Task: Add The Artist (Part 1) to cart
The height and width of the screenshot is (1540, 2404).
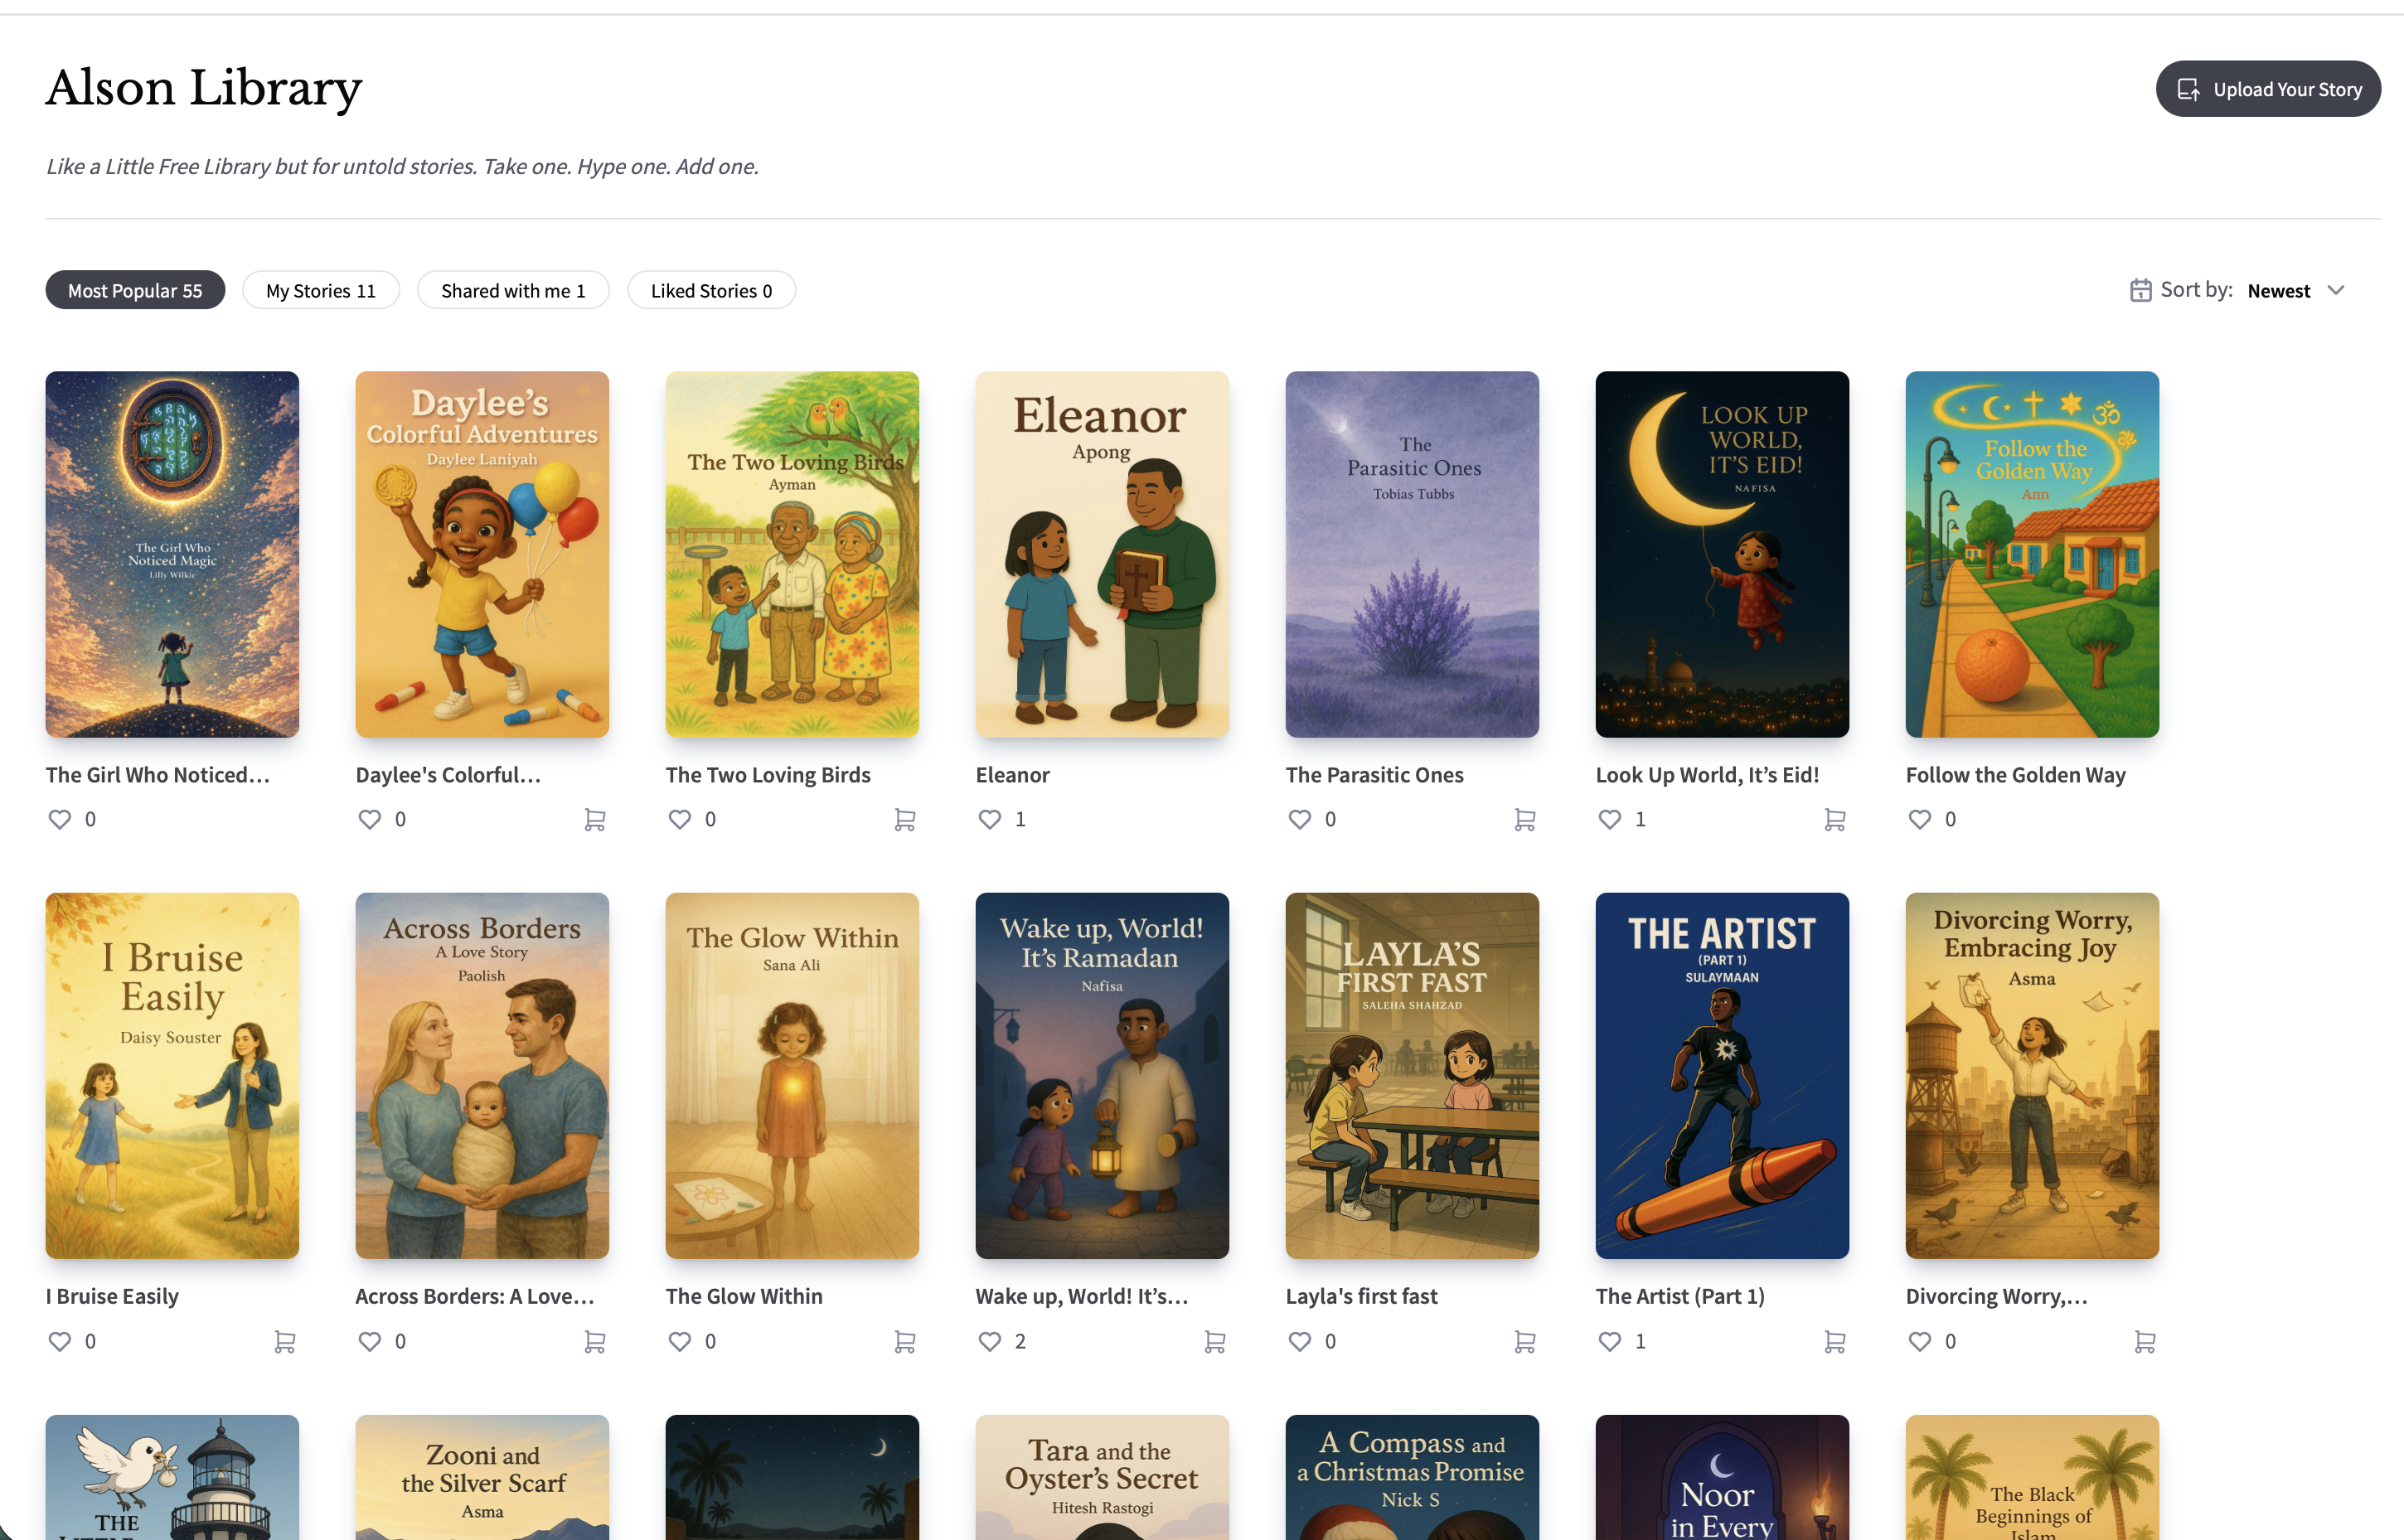Action: coord(1835,1341)
